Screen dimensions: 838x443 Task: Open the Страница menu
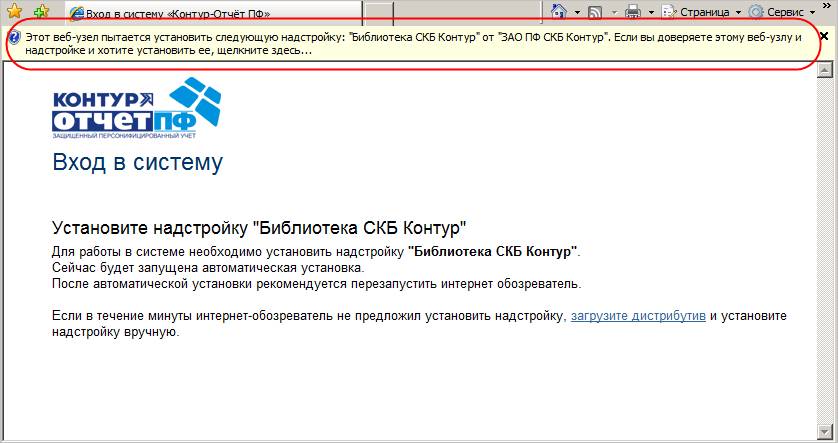click(x=702, y=12)
